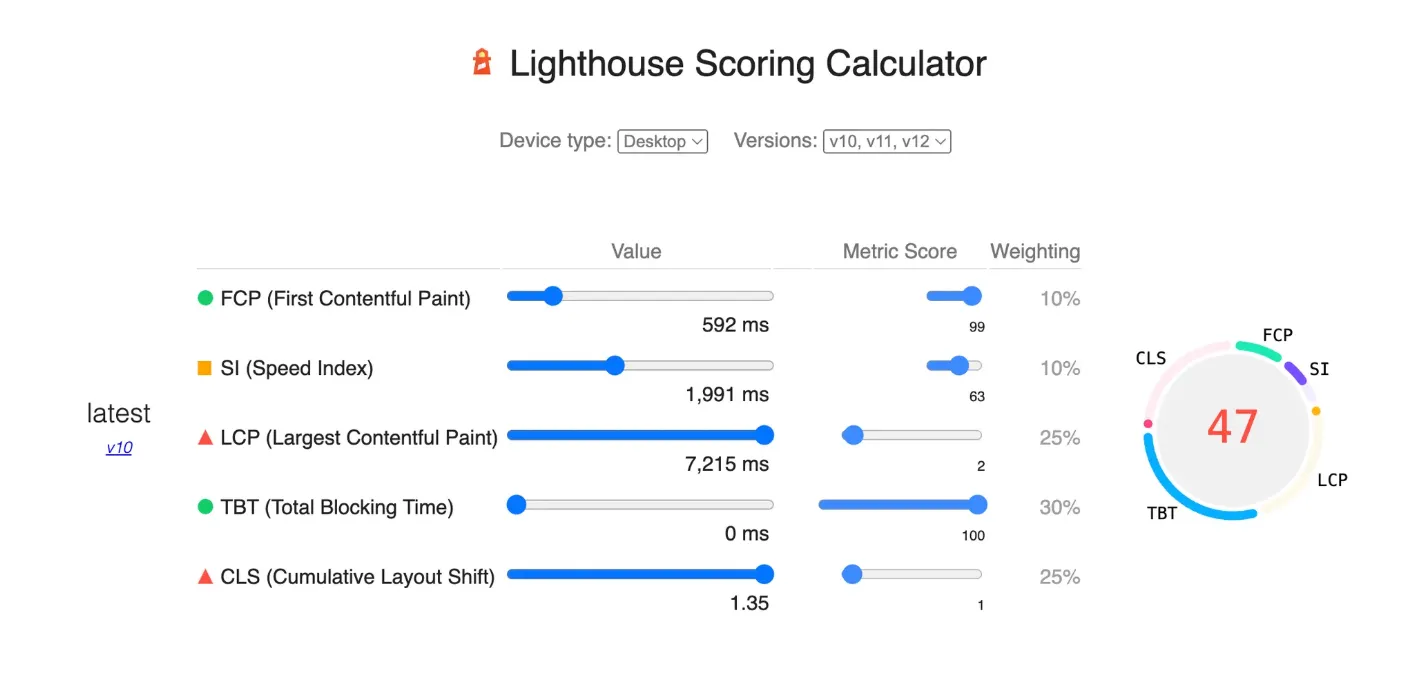Click the red LCP warning triangle
1406x688 pixels.
click(205, 437)
